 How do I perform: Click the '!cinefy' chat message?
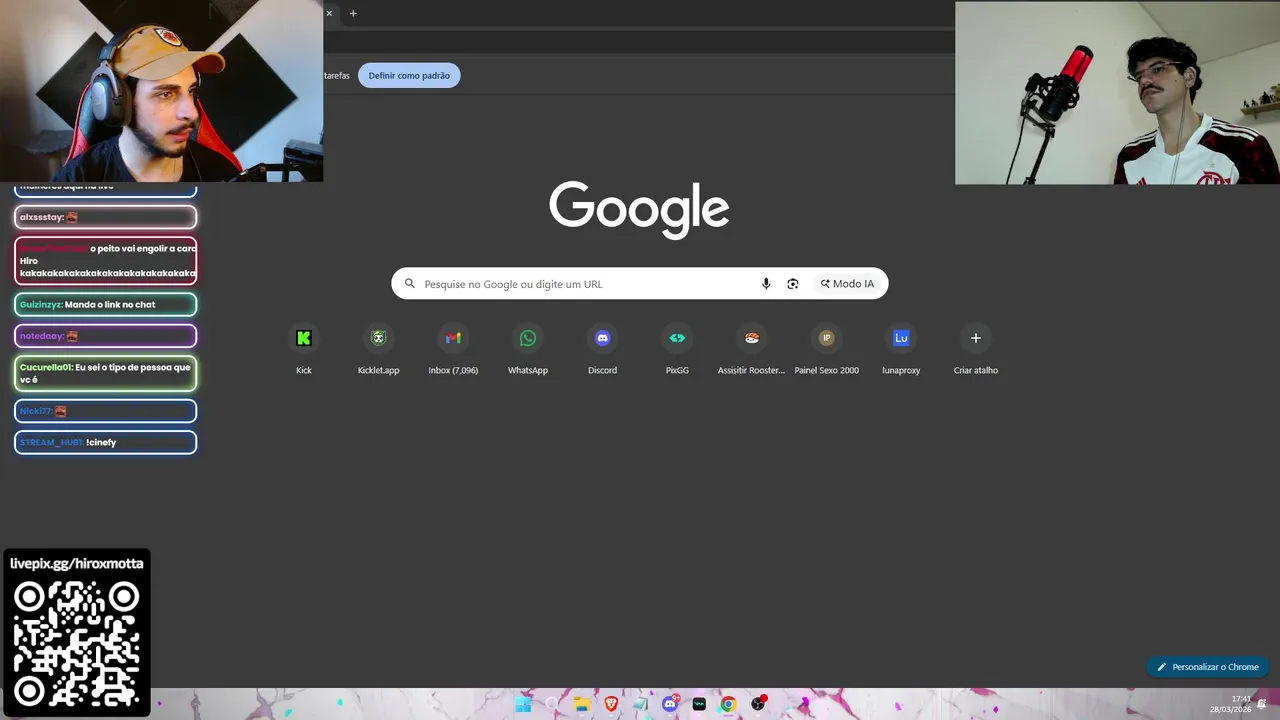[105, 442]
